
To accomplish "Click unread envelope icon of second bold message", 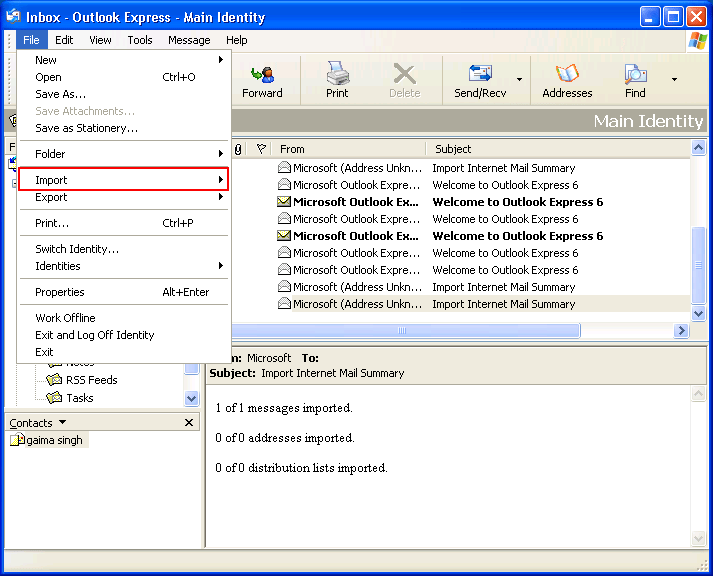I will [284, 236].
